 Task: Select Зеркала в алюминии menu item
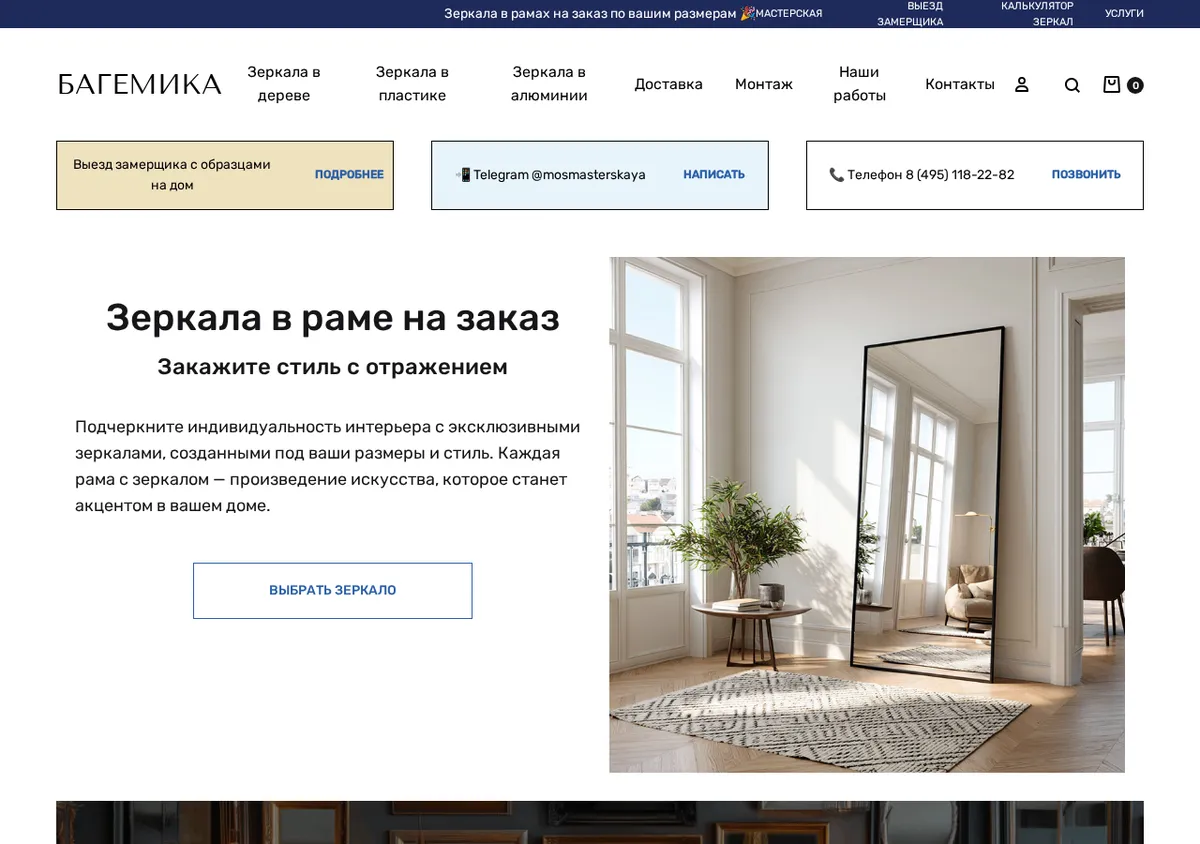tap(549, 84)
